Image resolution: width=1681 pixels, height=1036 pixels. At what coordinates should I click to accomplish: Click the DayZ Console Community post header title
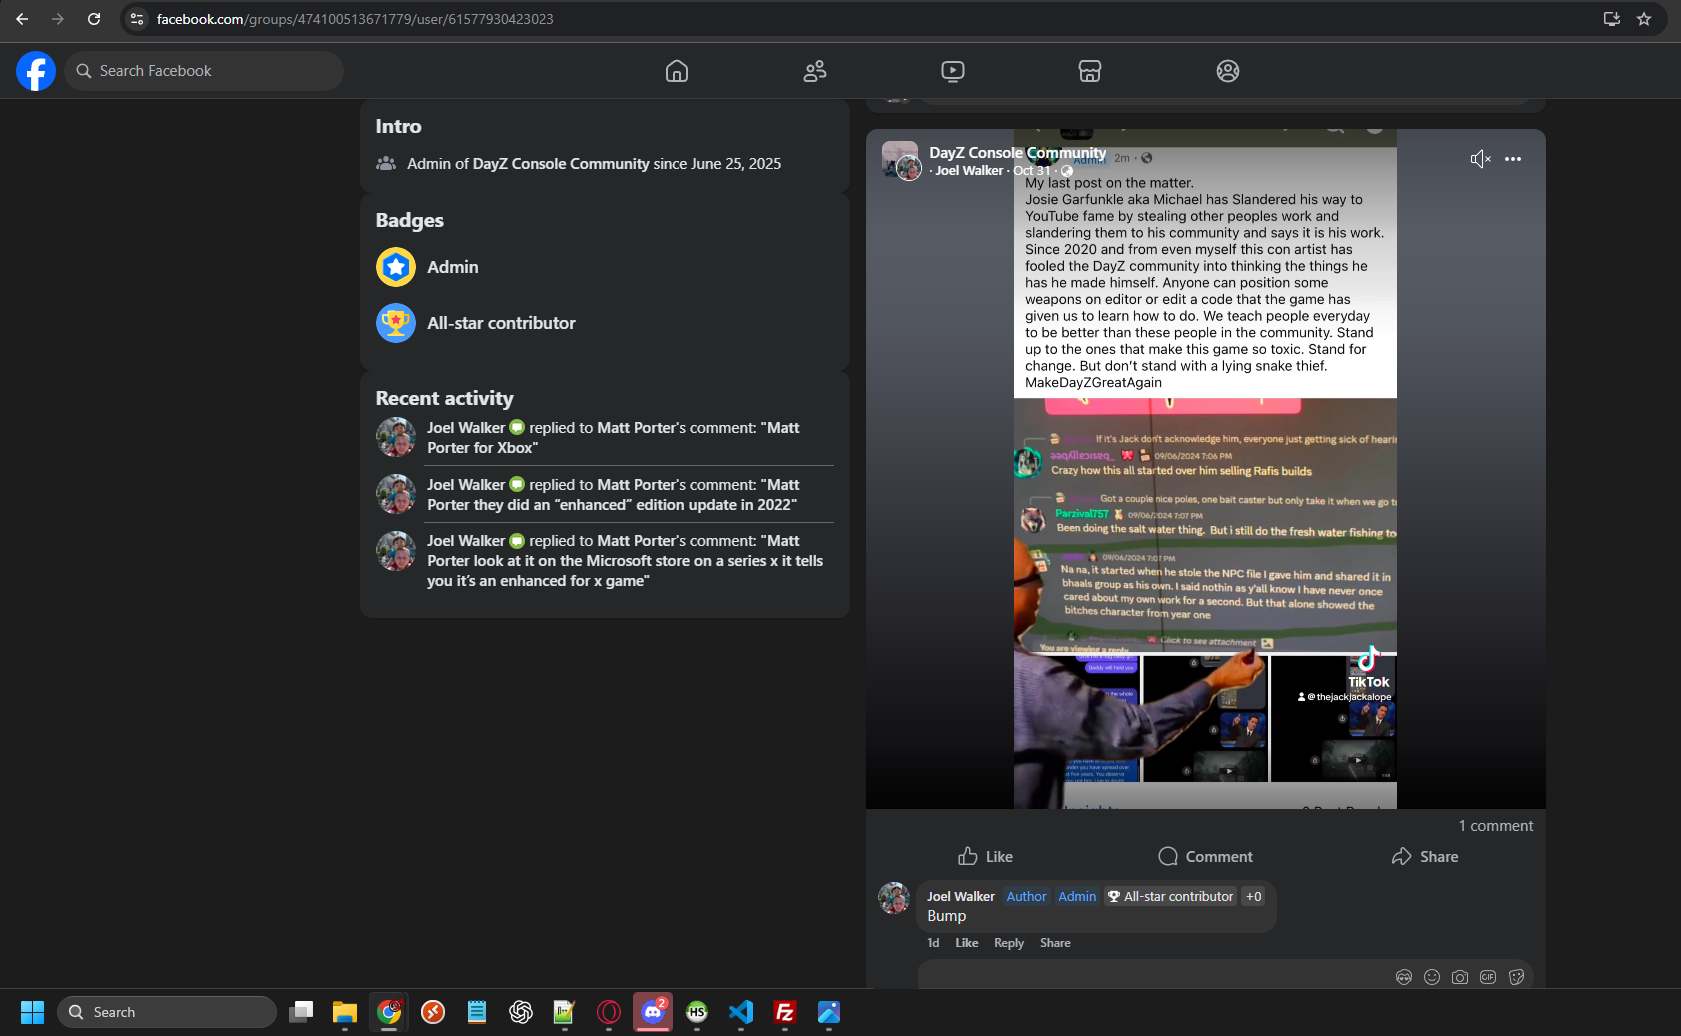1017,153
